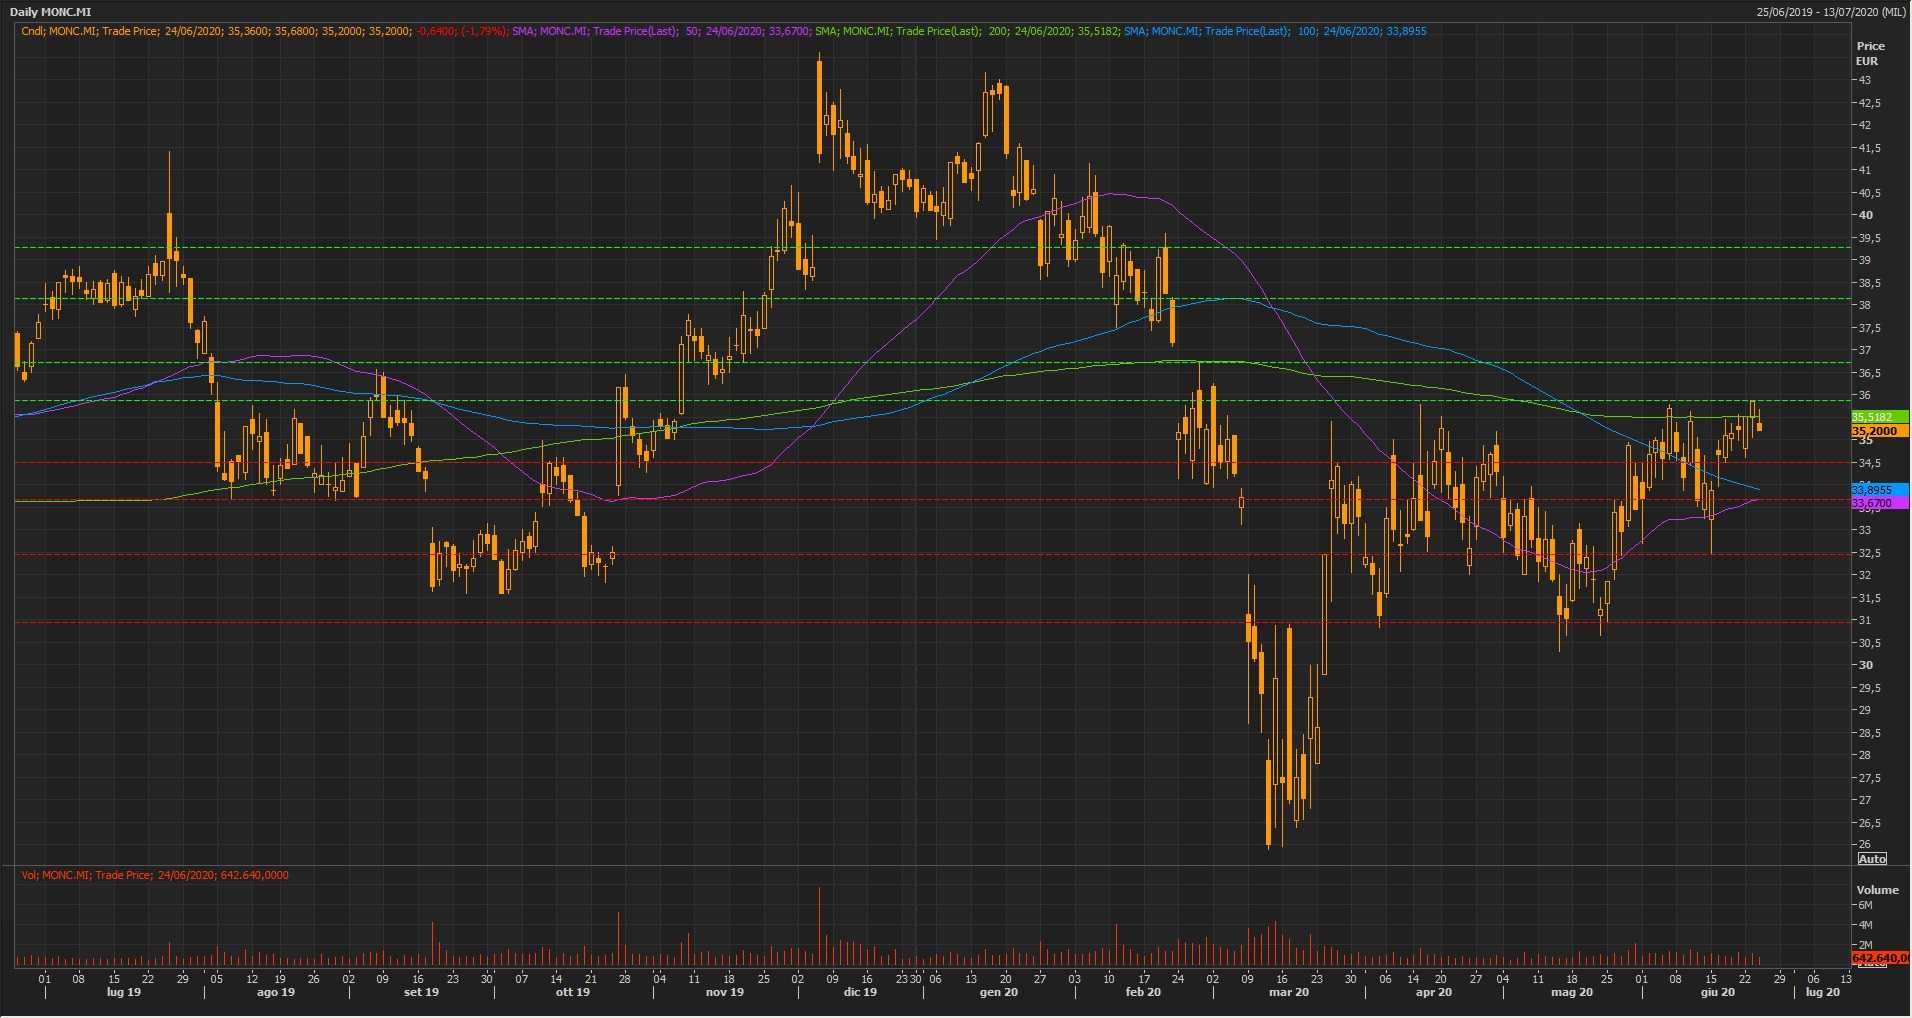
Task: Open the date range 25/06/2019 - 13/07/2020
Action: [1830, 12]
